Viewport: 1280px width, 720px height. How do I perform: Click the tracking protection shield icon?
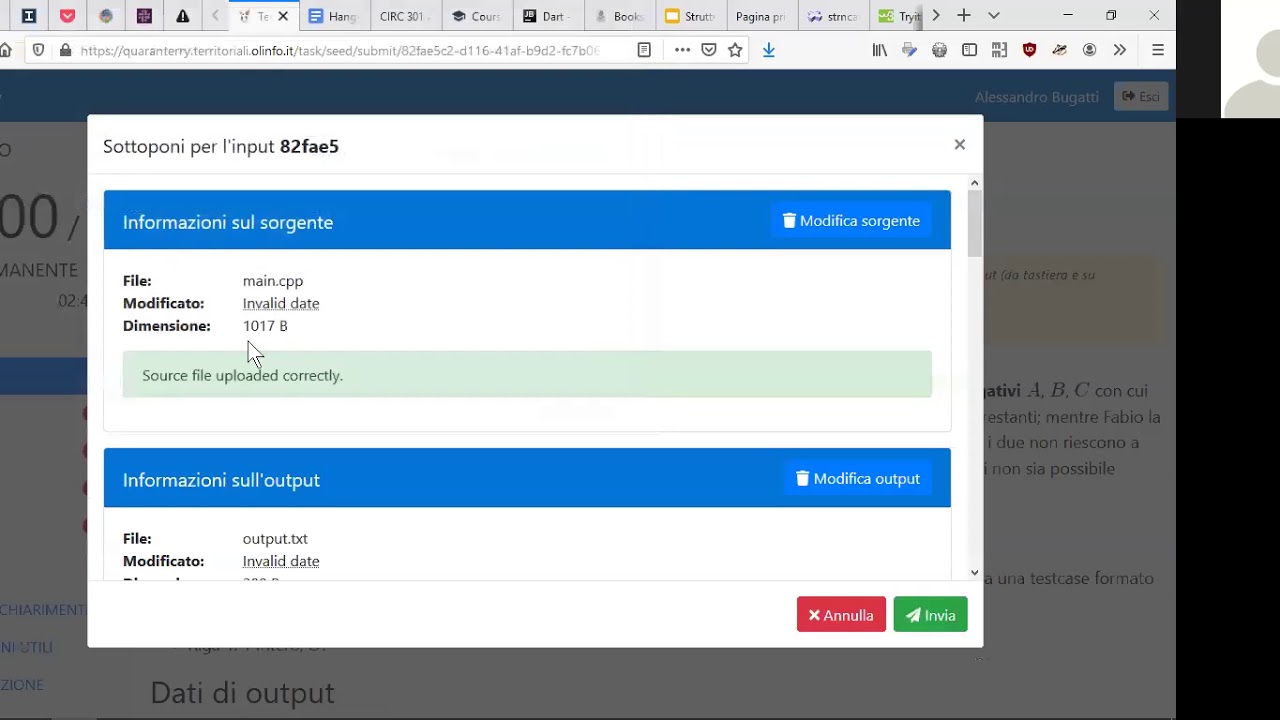pos(38,50)
